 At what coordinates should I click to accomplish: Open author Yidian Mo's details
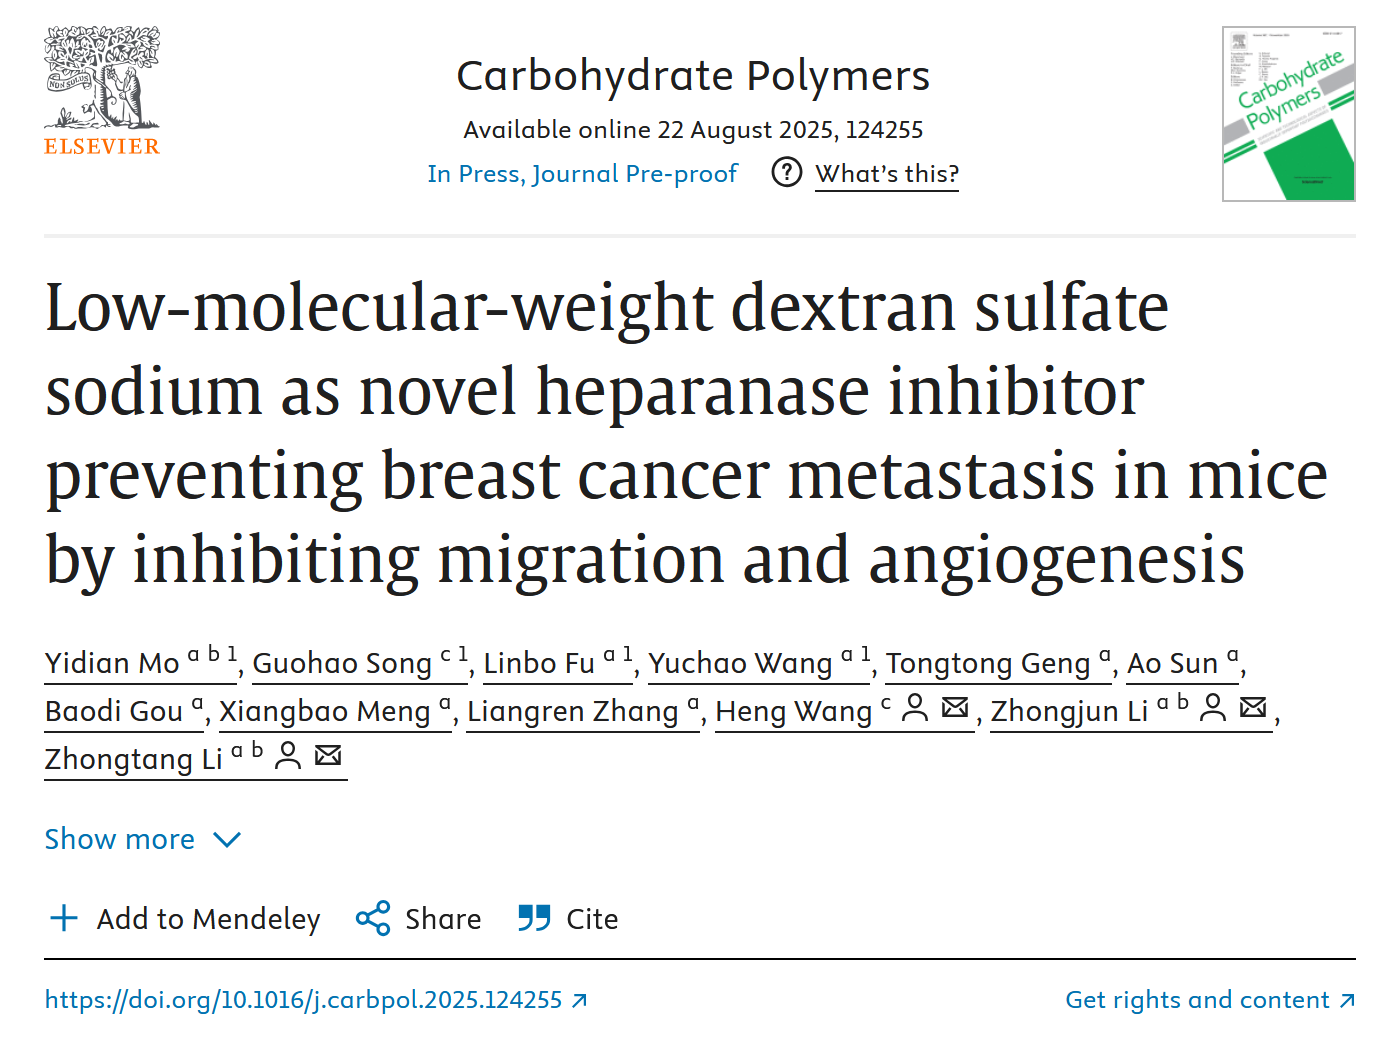point(112,663)
